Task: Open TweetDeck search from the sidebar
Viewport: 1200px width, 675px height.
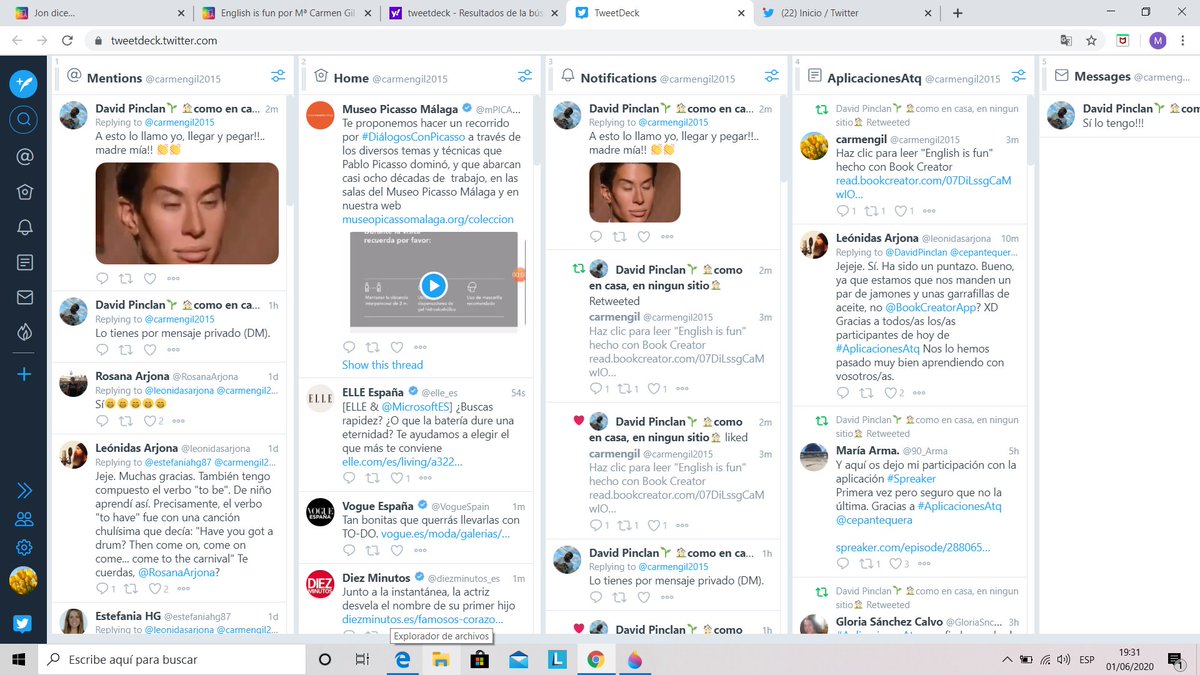Action: click(x=24, y=120)
